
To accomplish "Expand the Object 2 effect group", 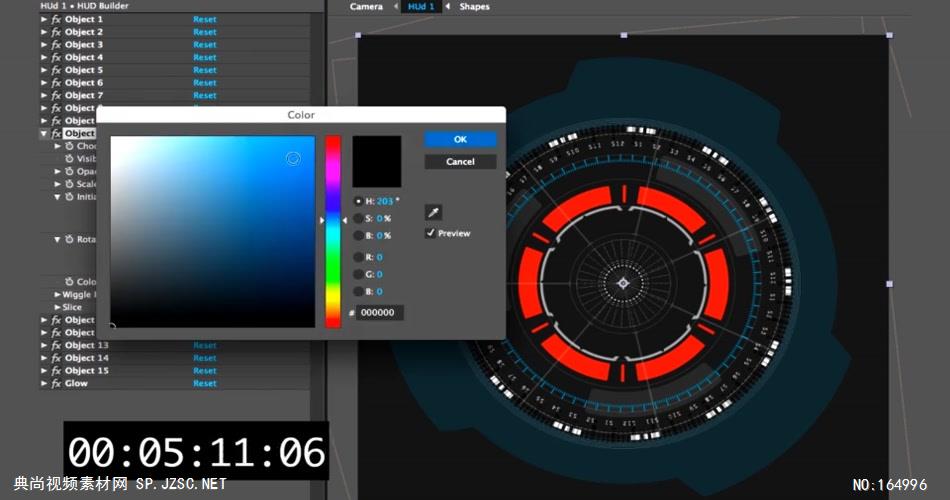I will (x=43, y=32).
